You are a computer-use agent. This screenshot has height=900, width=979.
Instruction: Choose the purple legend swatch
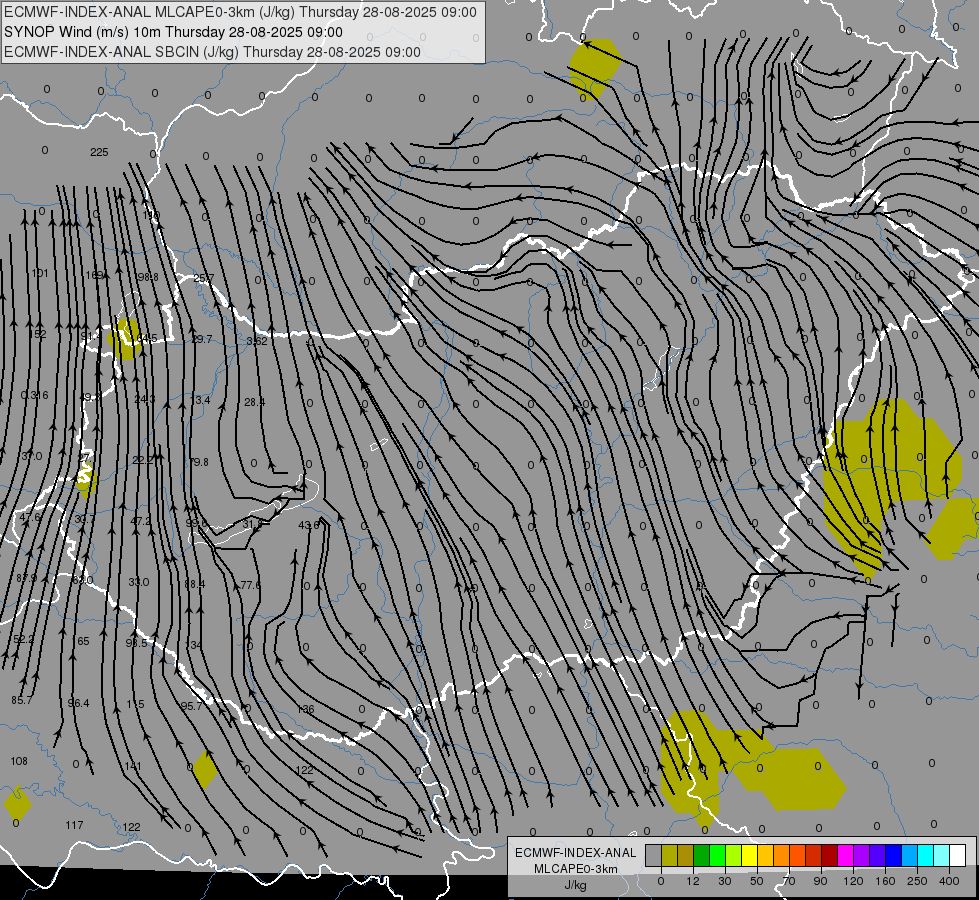(x=862, y=855)
